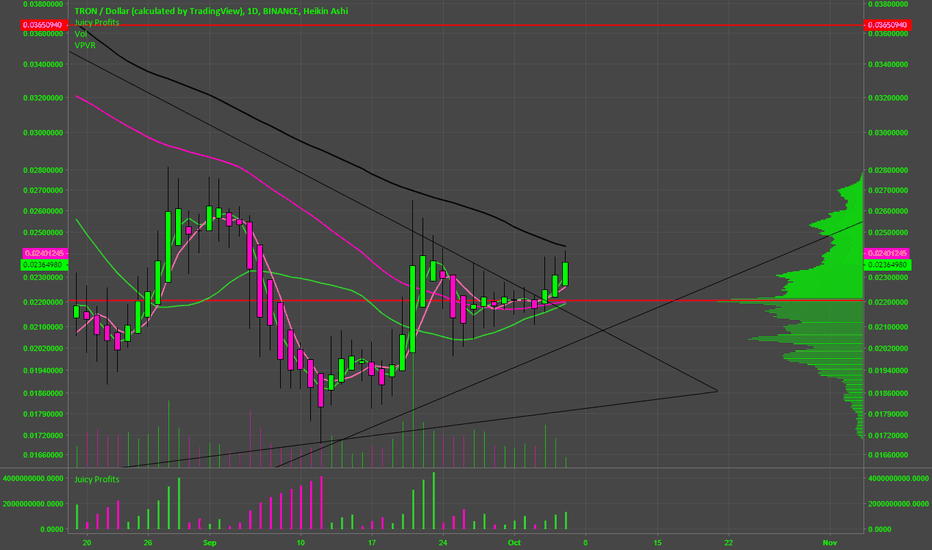The width and height of the screenshot is (932, 550).
Task: Click the '26' date label on time axis
Action: click(x=148, y=542)
